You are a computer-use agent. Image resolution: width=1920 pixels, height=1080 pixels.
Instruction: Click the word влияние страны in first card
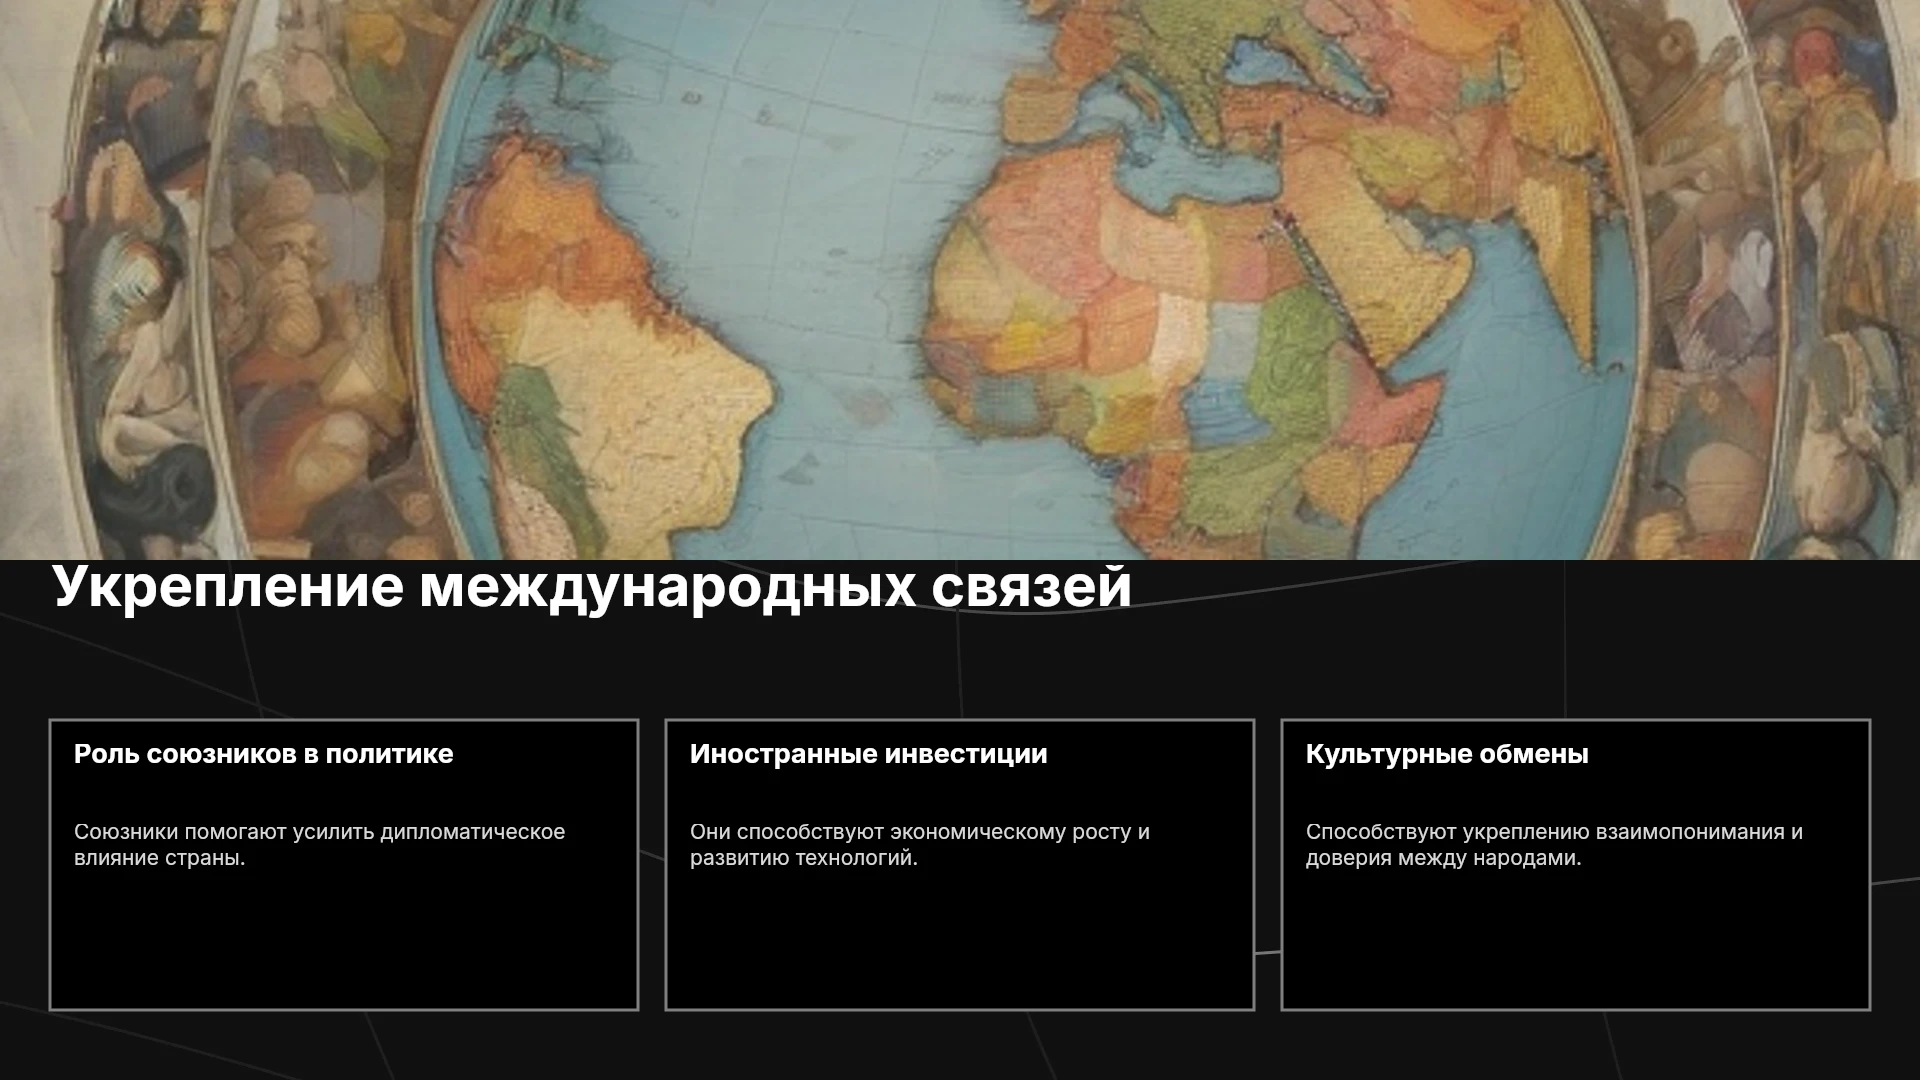[x=160, y=858]
